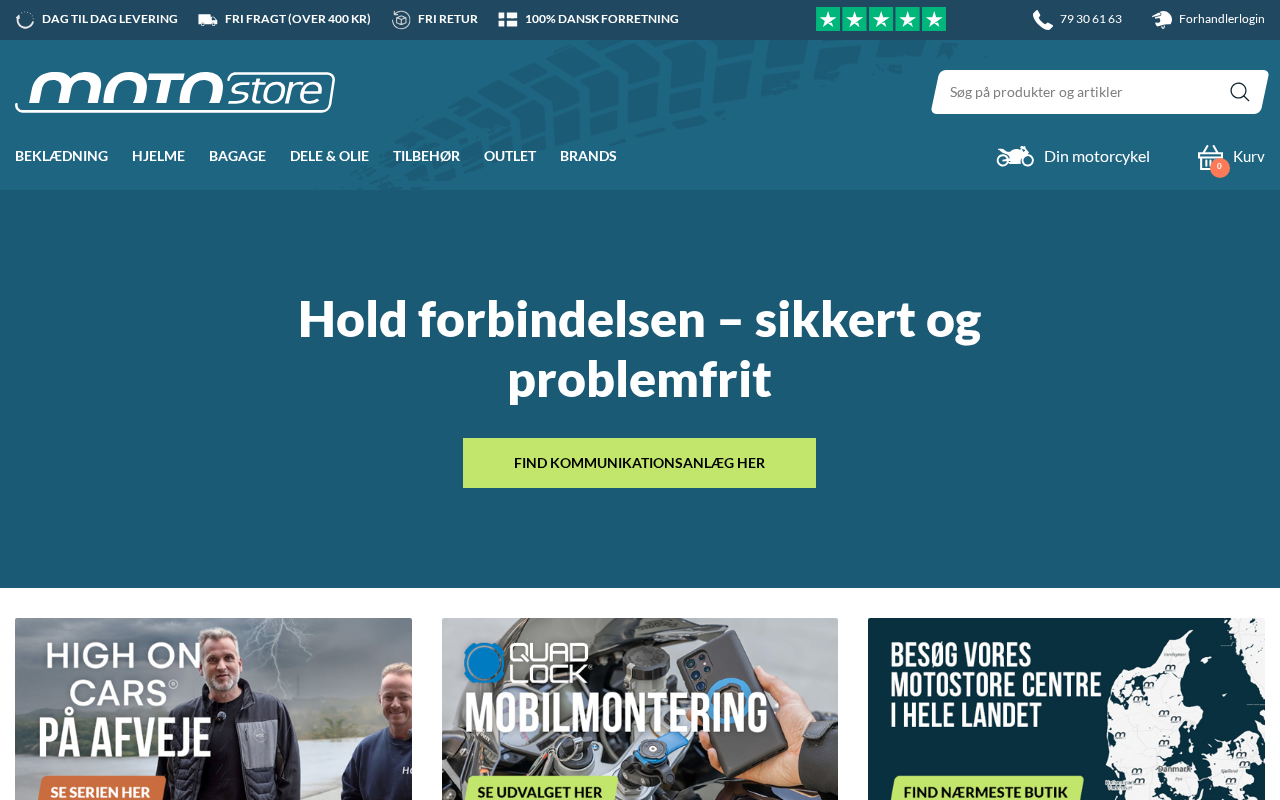Click the delivery truck icon for Fri fragt
This screenshot has width=1280, height=800.
coord(208,19)
